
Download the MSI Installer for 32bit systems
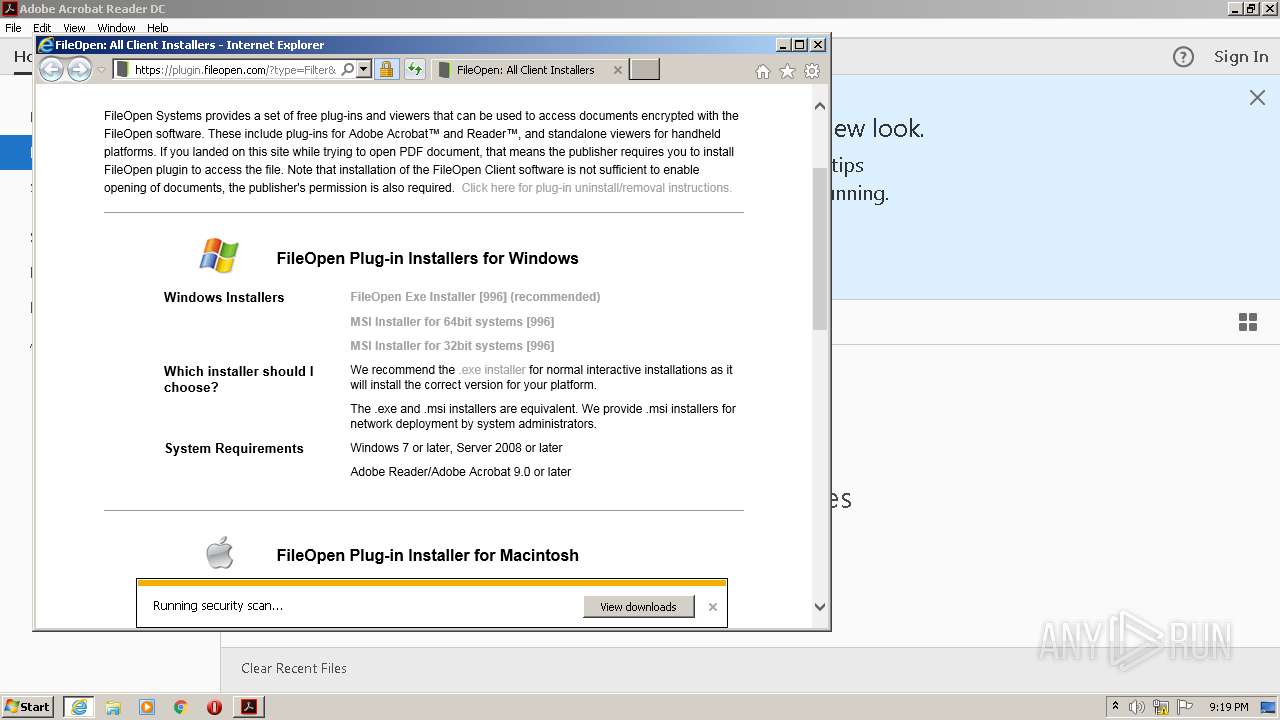coord(452,346)
